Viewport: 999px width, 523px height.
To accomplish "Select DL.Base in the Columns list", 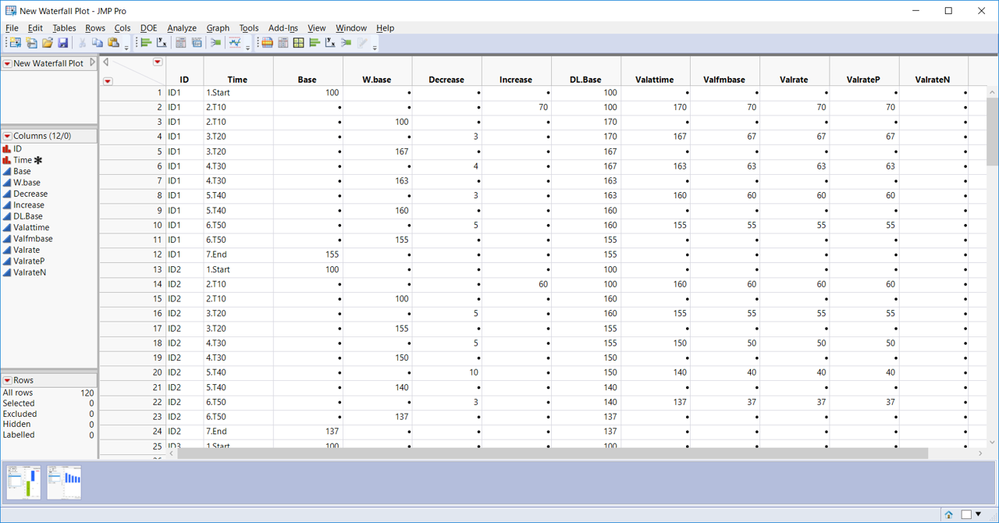I will point(28,216).
